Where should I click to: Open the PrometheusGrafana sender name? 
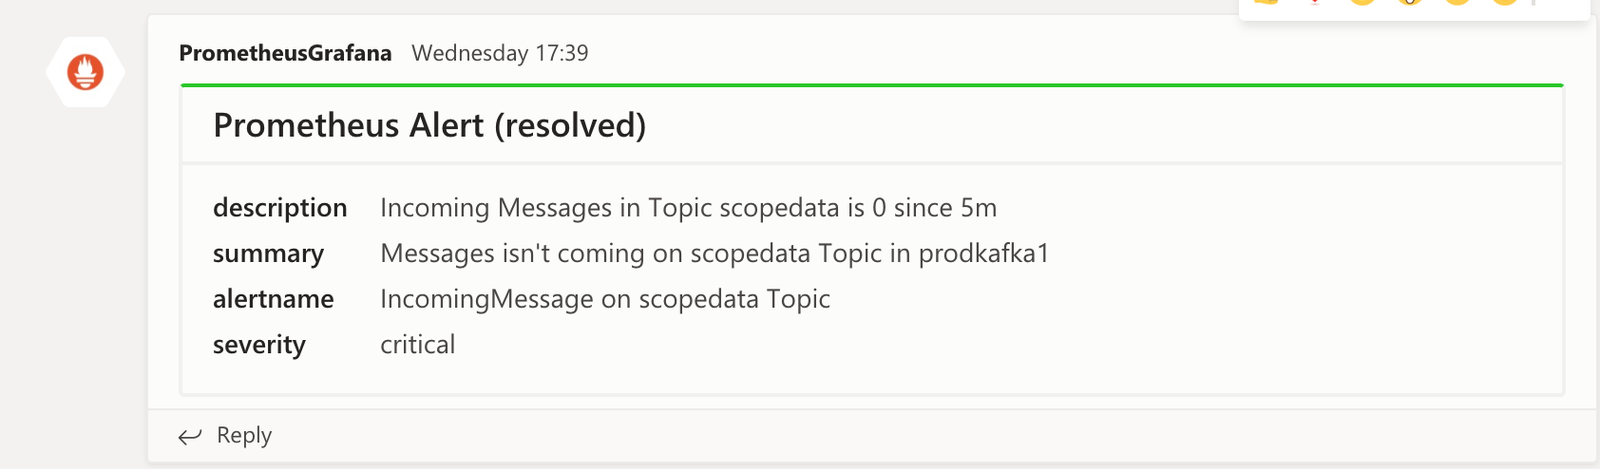285,53
